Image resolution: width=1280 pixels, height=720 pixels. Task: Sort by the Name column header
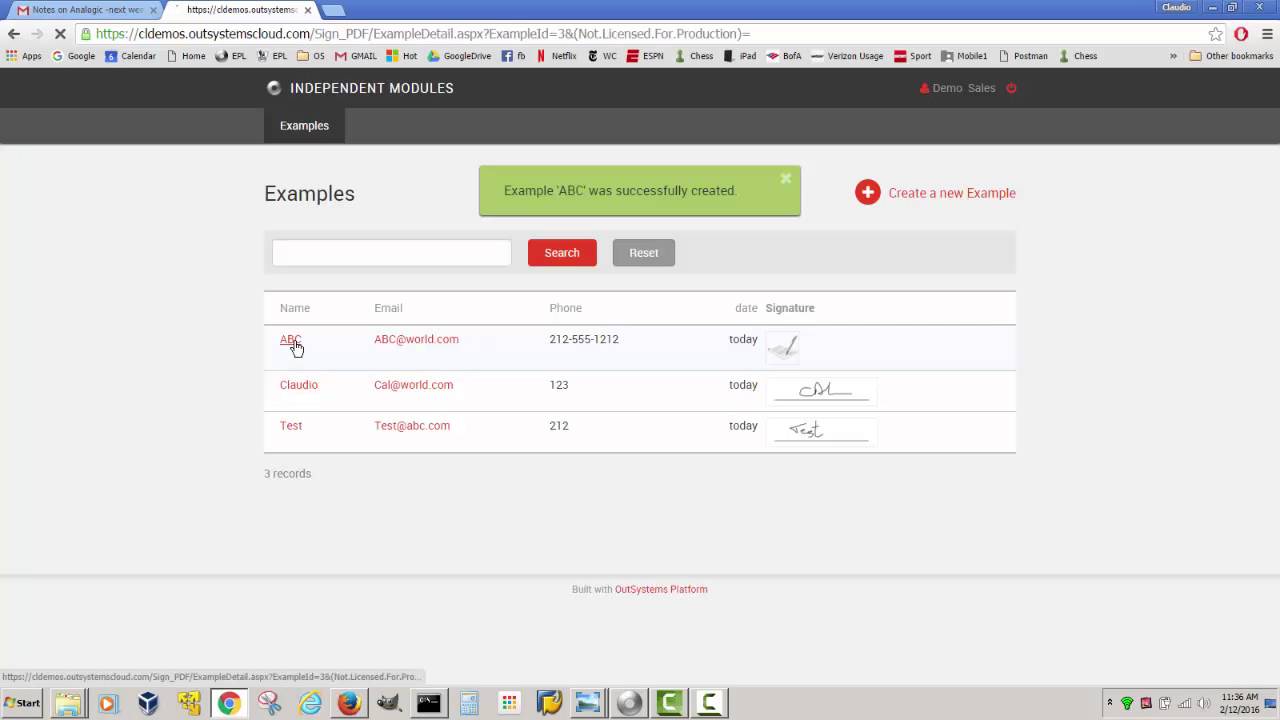tap(295, 308)
